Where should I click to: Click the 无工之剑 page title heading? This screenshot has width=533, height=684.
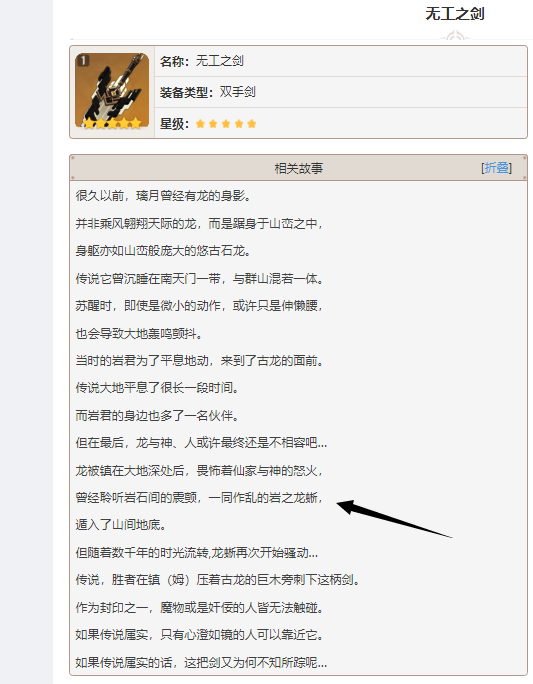tap(455, 14)
